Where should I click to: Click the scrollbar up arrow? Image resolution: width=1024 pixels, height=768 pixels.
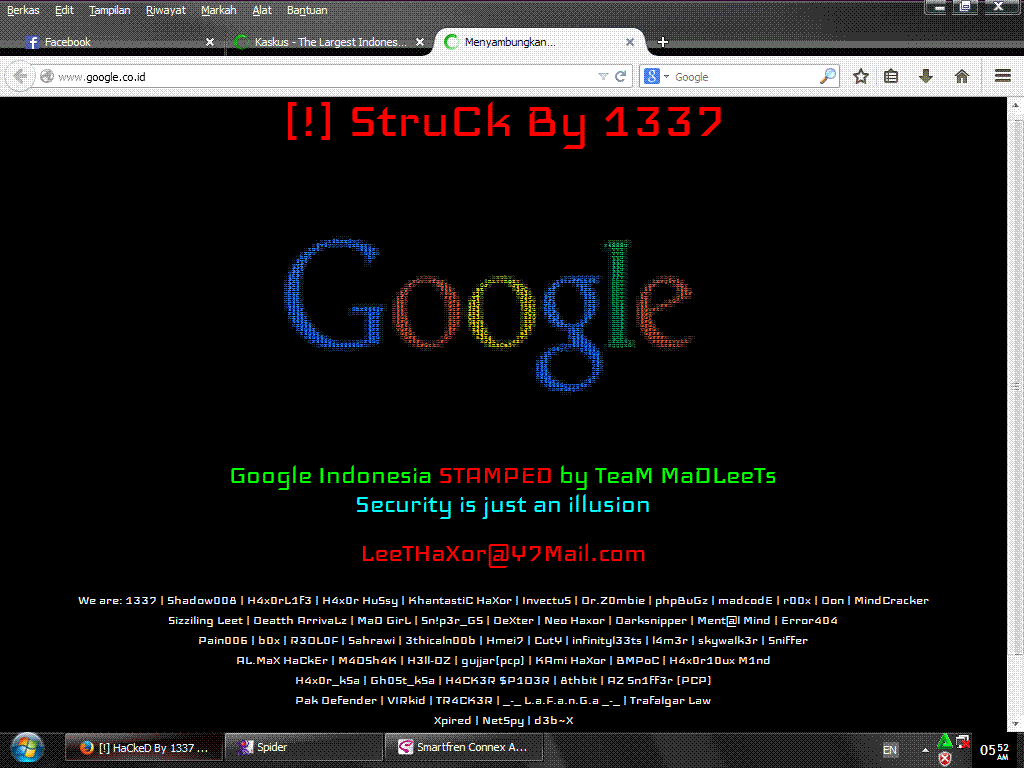click(x=1016, y=104)
